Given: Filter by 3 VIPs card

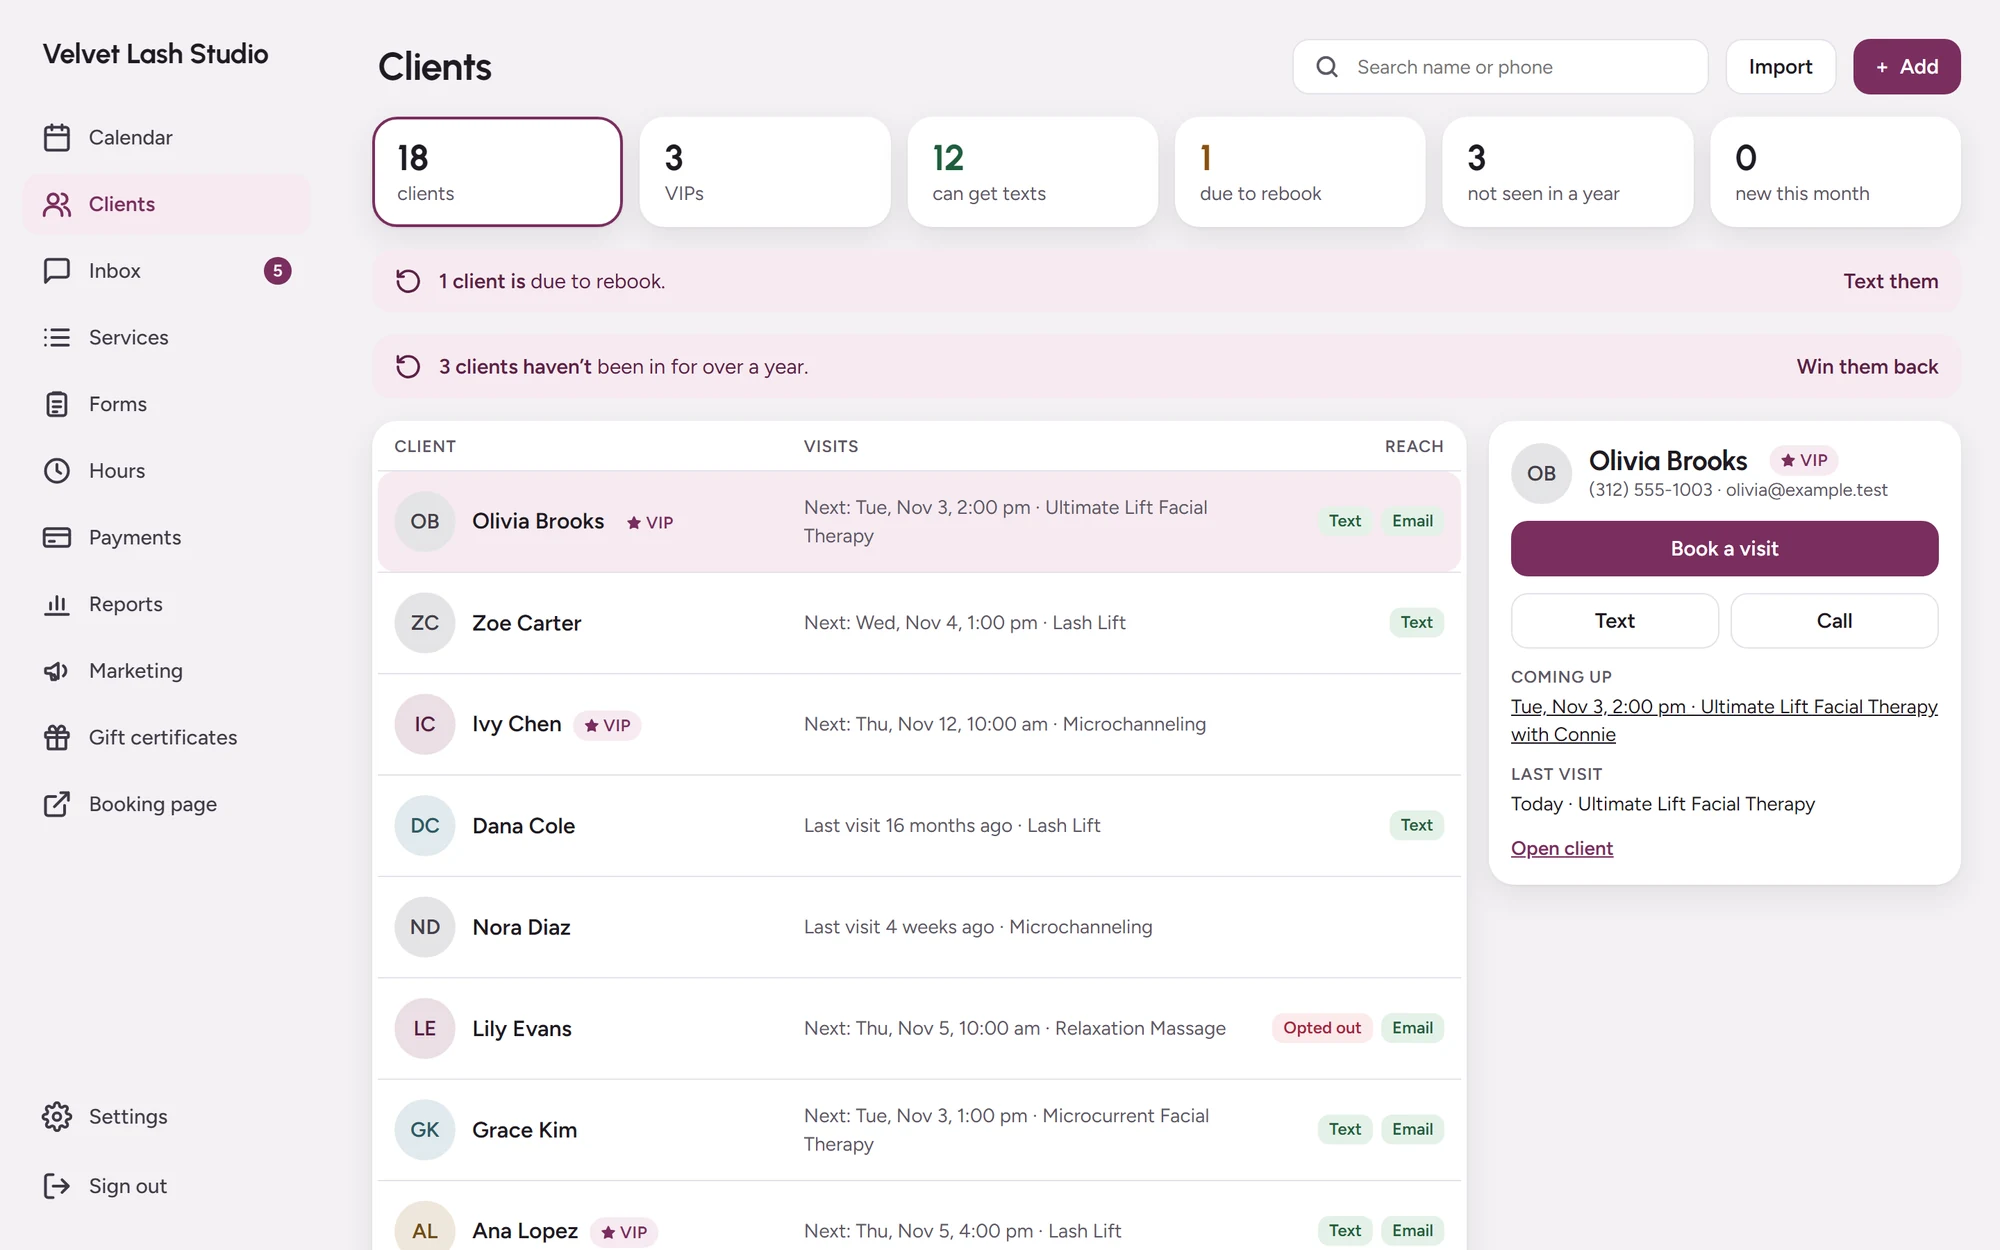Looking at the screenshot, I should 765,172.
